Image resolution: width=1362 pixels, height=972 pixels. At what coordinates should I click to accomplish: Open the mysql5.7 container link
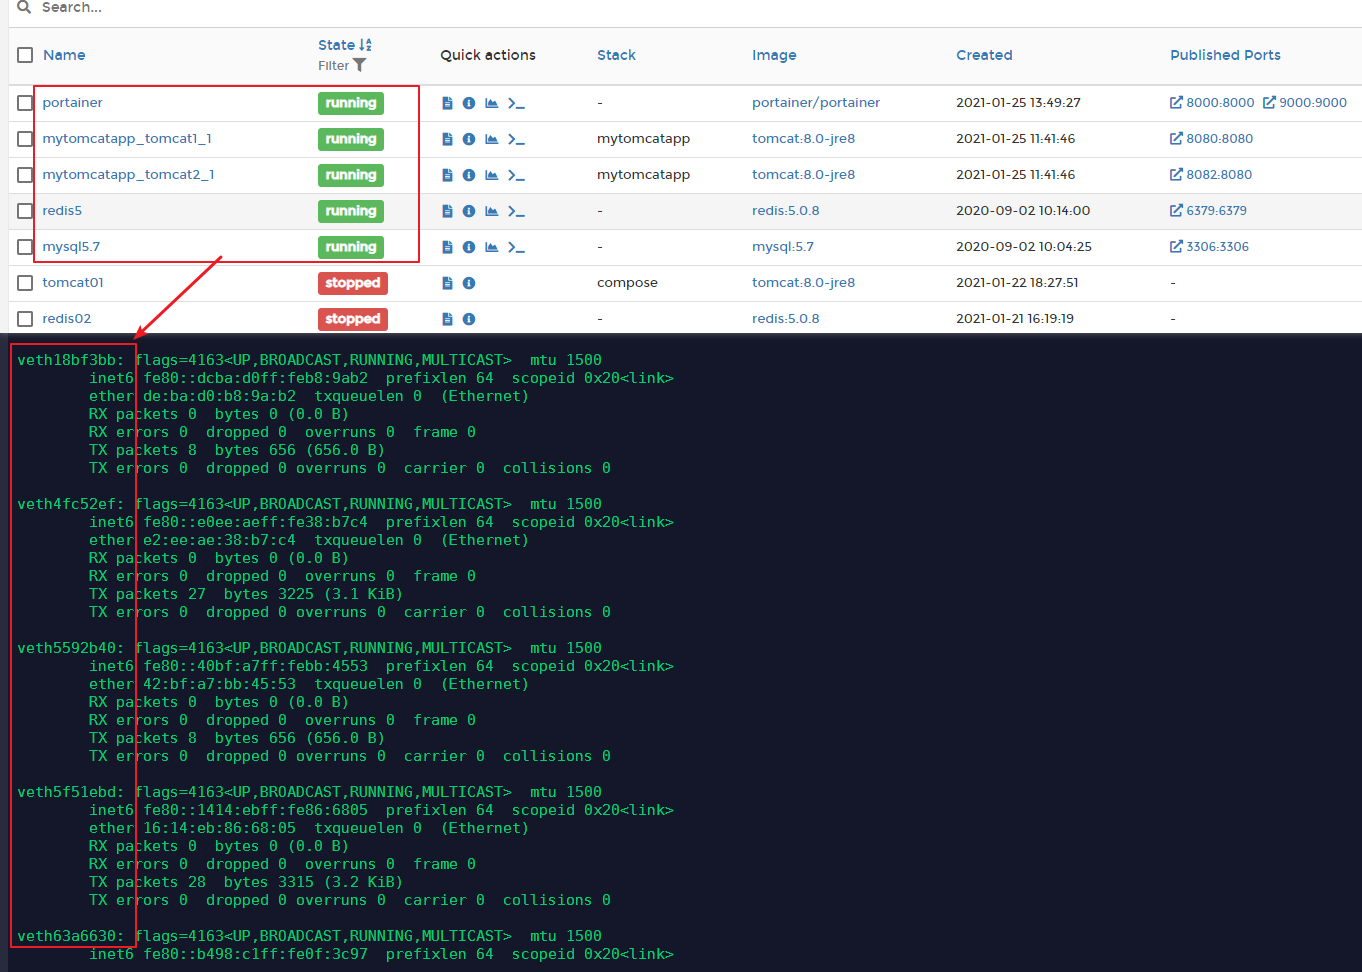[x=71, y=247]
